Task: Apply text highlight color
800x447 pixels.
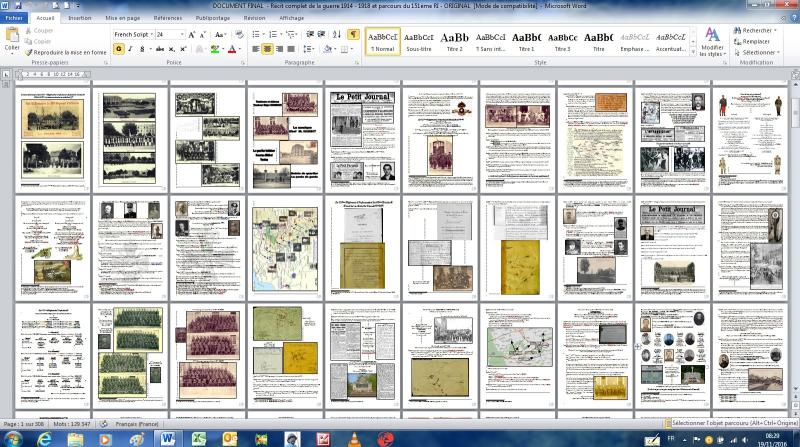Action: 215,49
